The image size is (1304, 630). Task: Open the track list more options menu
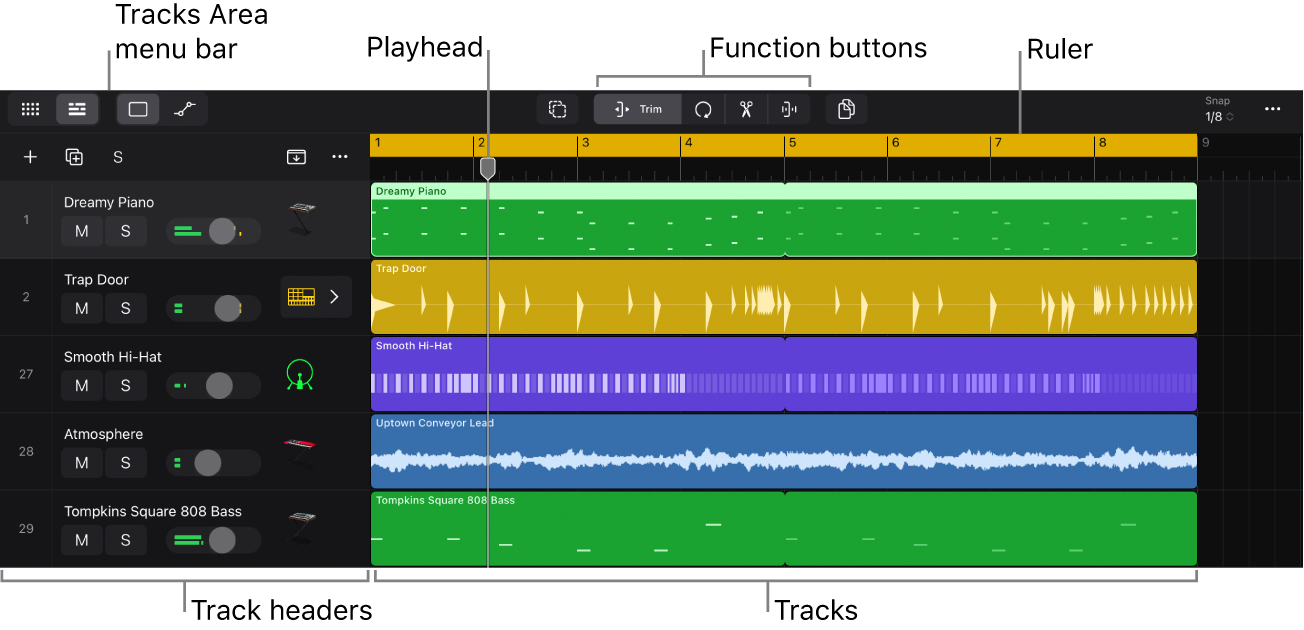pos(340,157)
